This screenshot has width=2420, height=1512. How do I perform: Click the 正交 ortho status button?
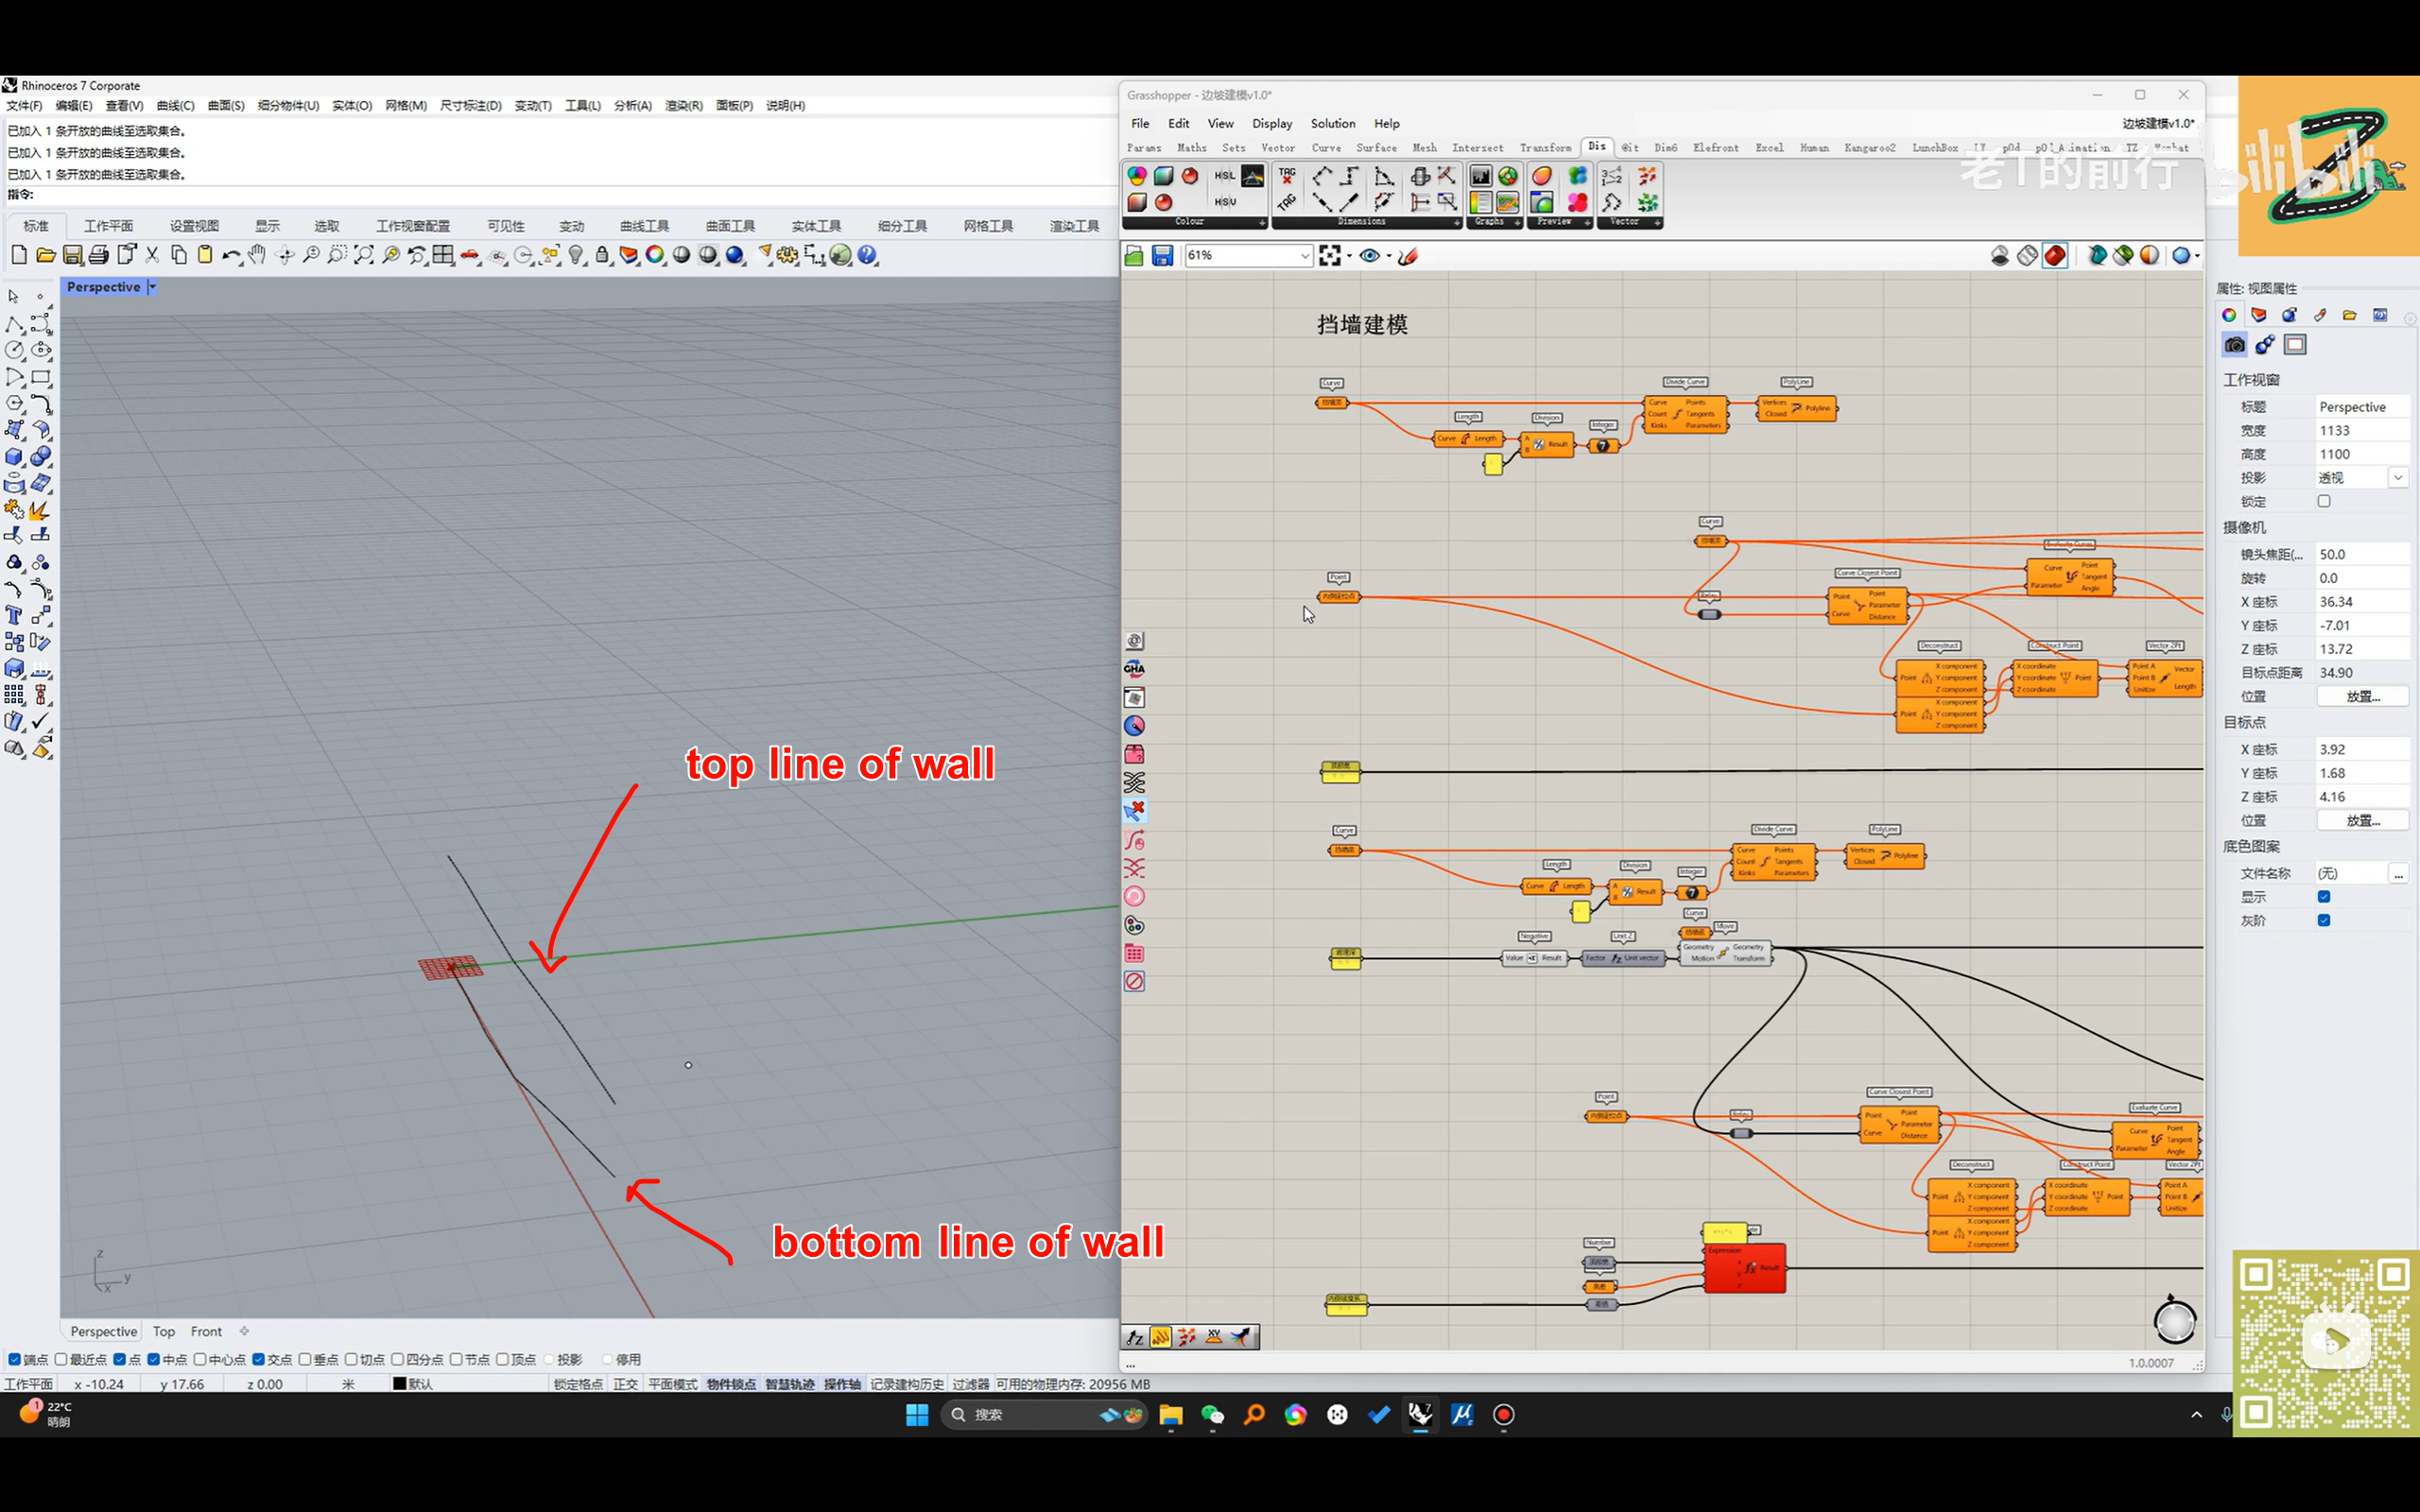click(x=625, y=1384)
